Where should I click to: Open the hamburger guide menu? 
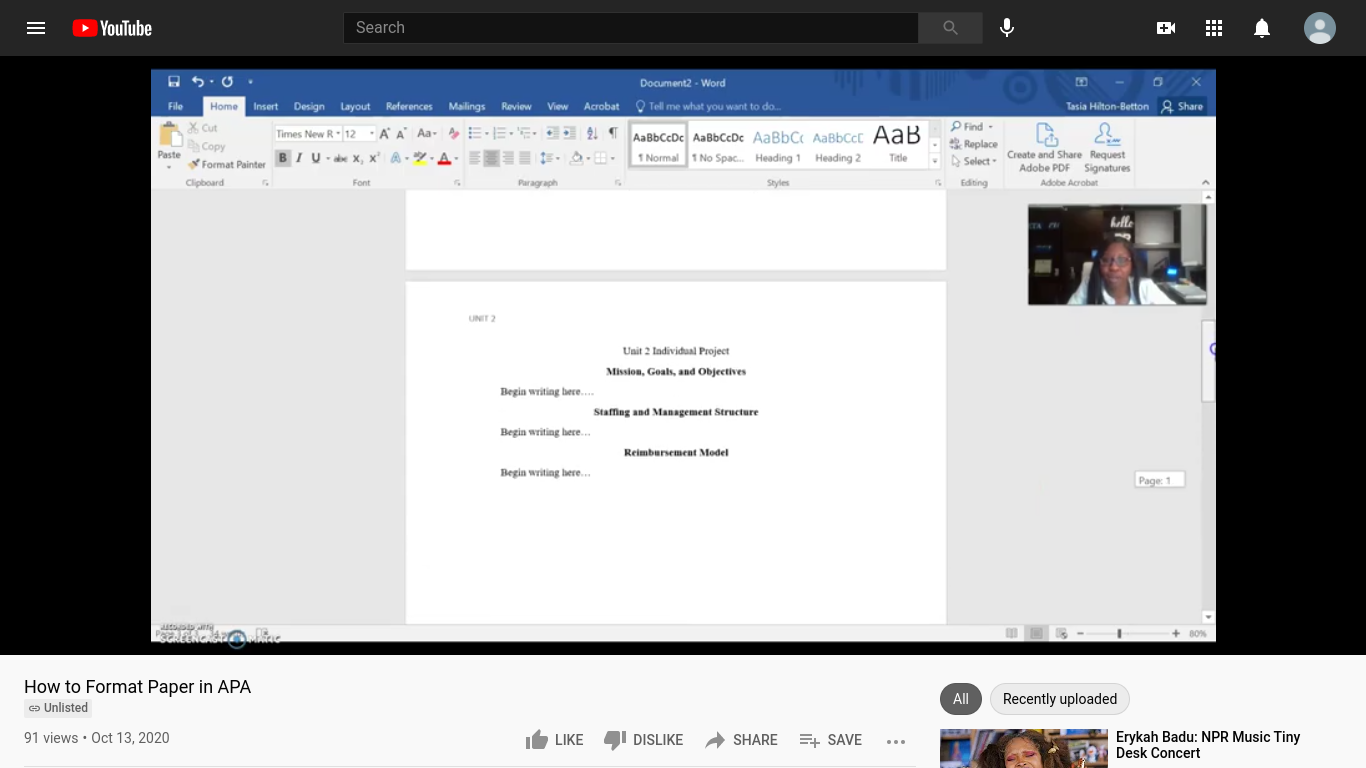(x=36, y=28)
